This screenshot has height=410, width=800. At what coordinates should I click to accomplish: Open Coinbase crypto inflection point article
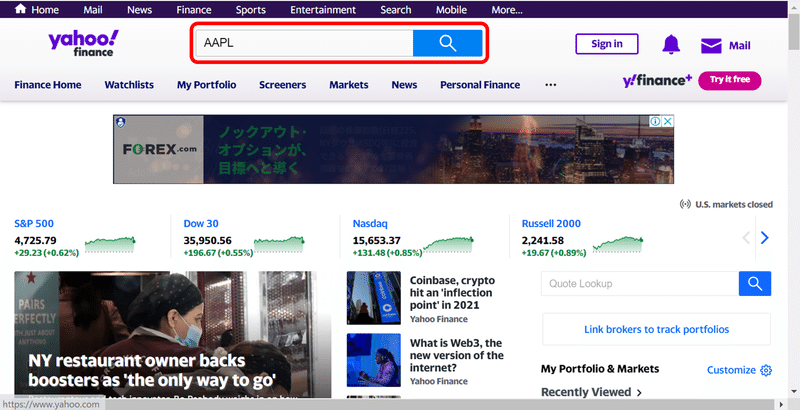pyautogui.click(x=452, y=293)
